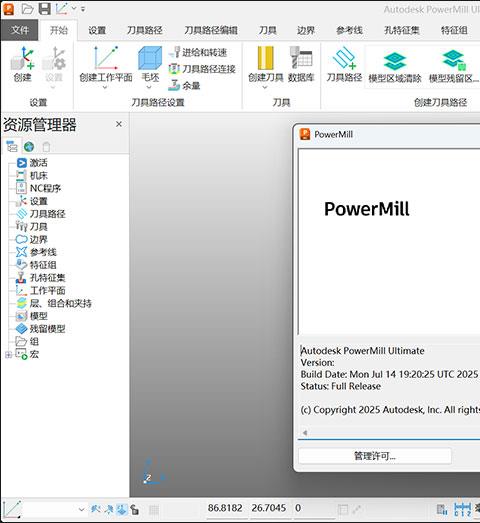Open dropdown under 创建工作平面
480x523 pixels.
click(105, 87)
